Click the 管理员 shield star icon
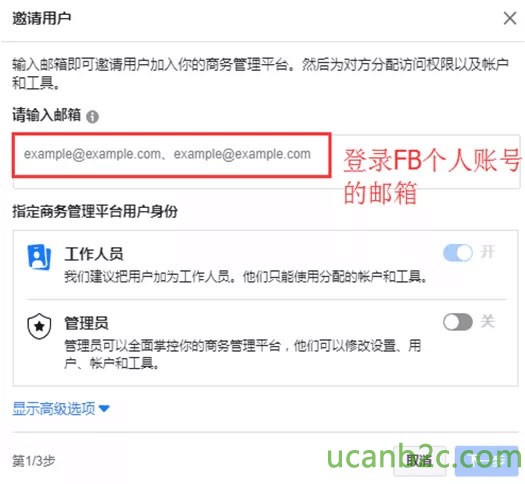The width and height of the screenshot is (525, 484). [39, 326]
